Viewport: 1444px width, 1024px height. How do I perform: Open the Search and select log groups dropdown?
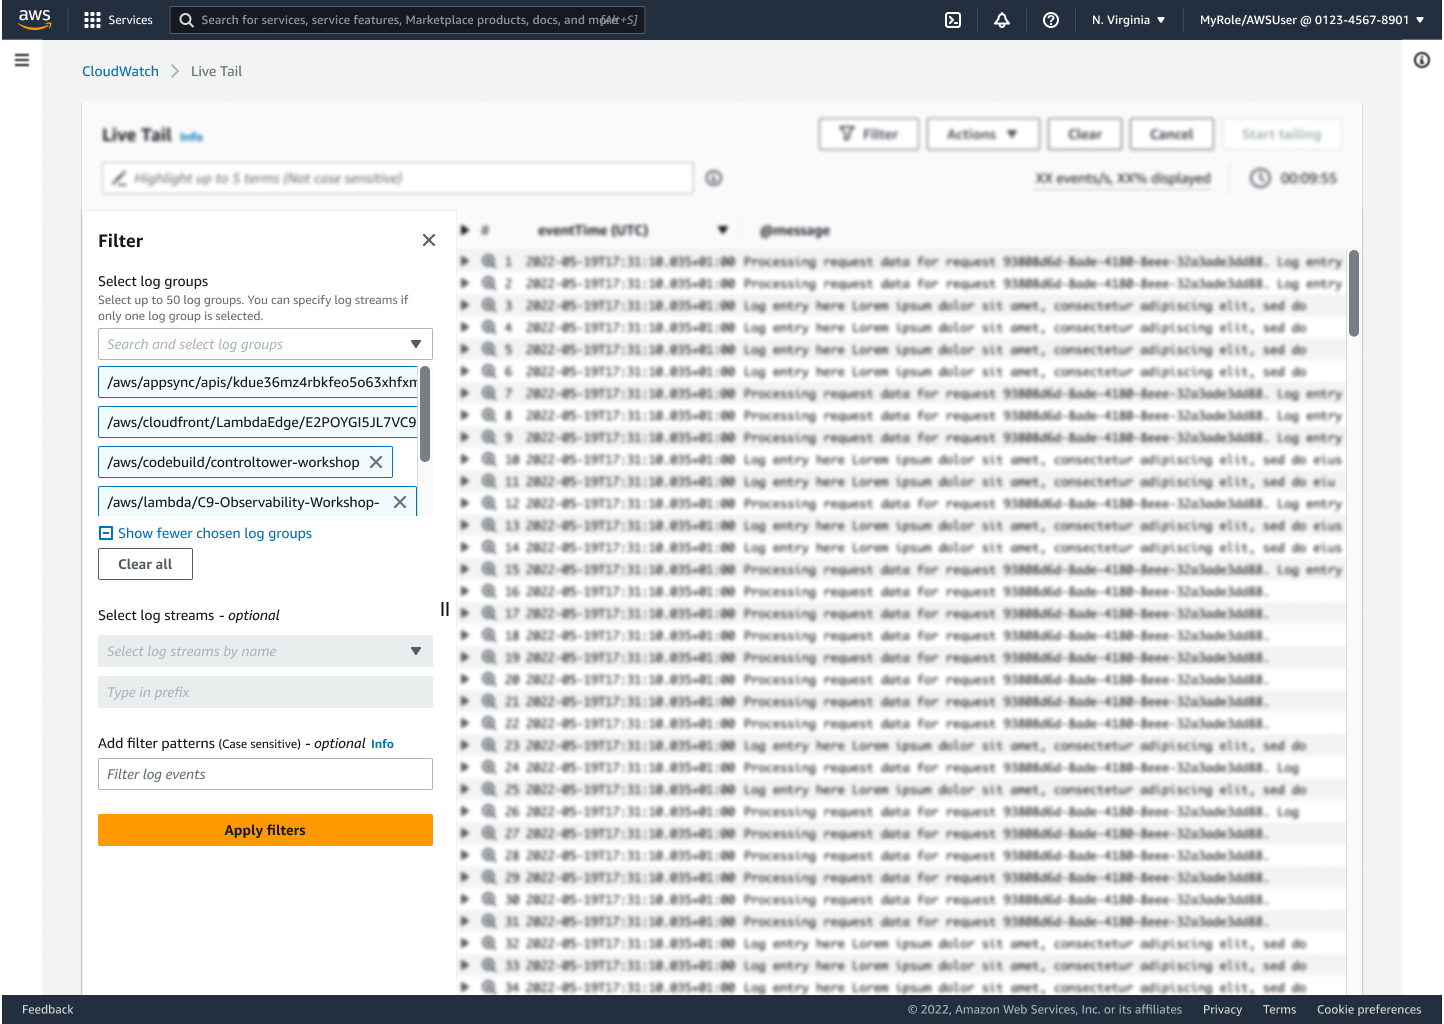pos(265,344)
